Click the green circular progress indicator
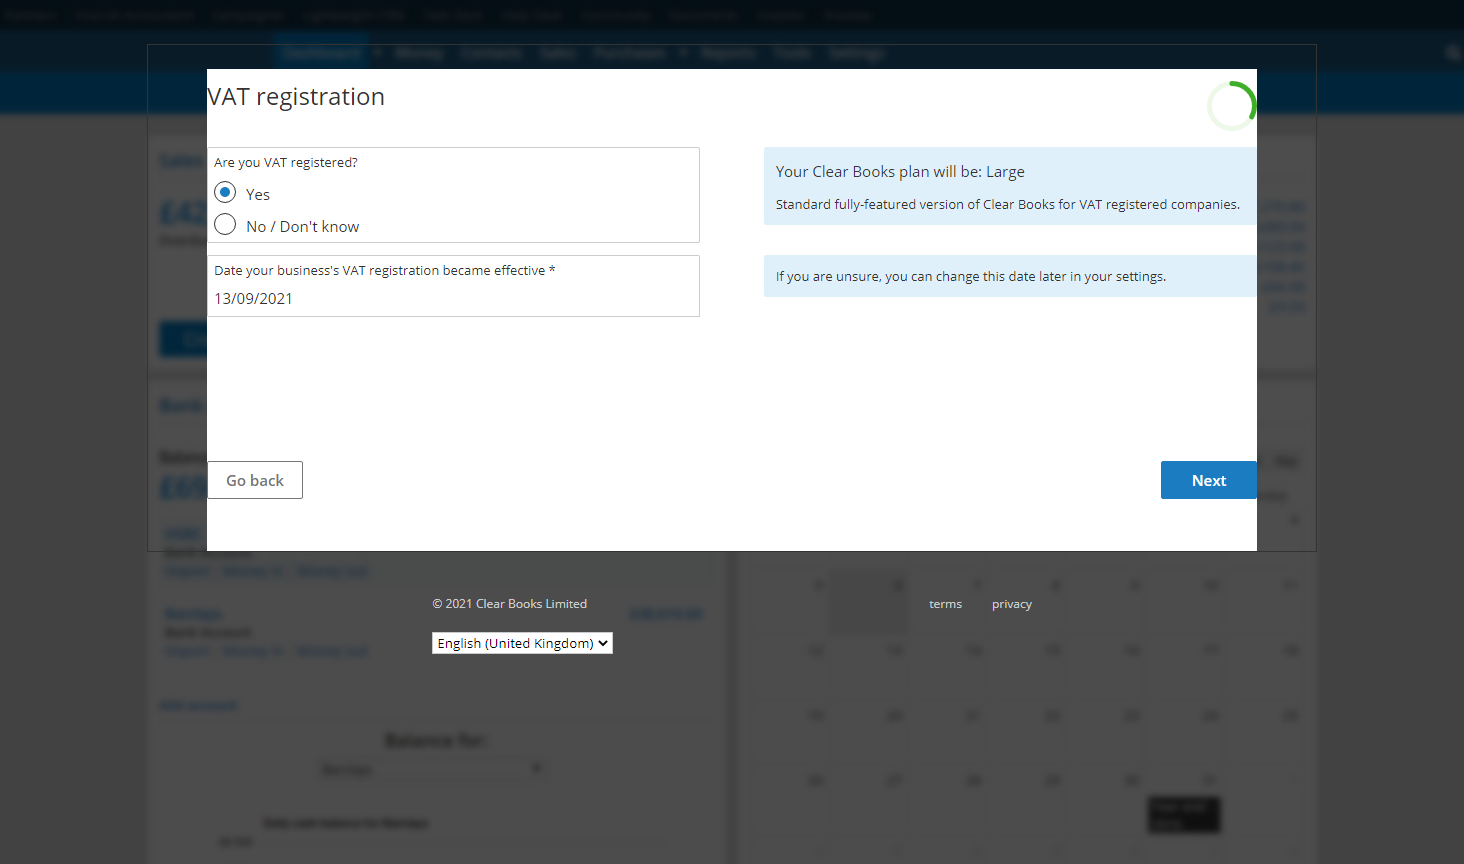1464x864 pixels. tap(1231, 106)
